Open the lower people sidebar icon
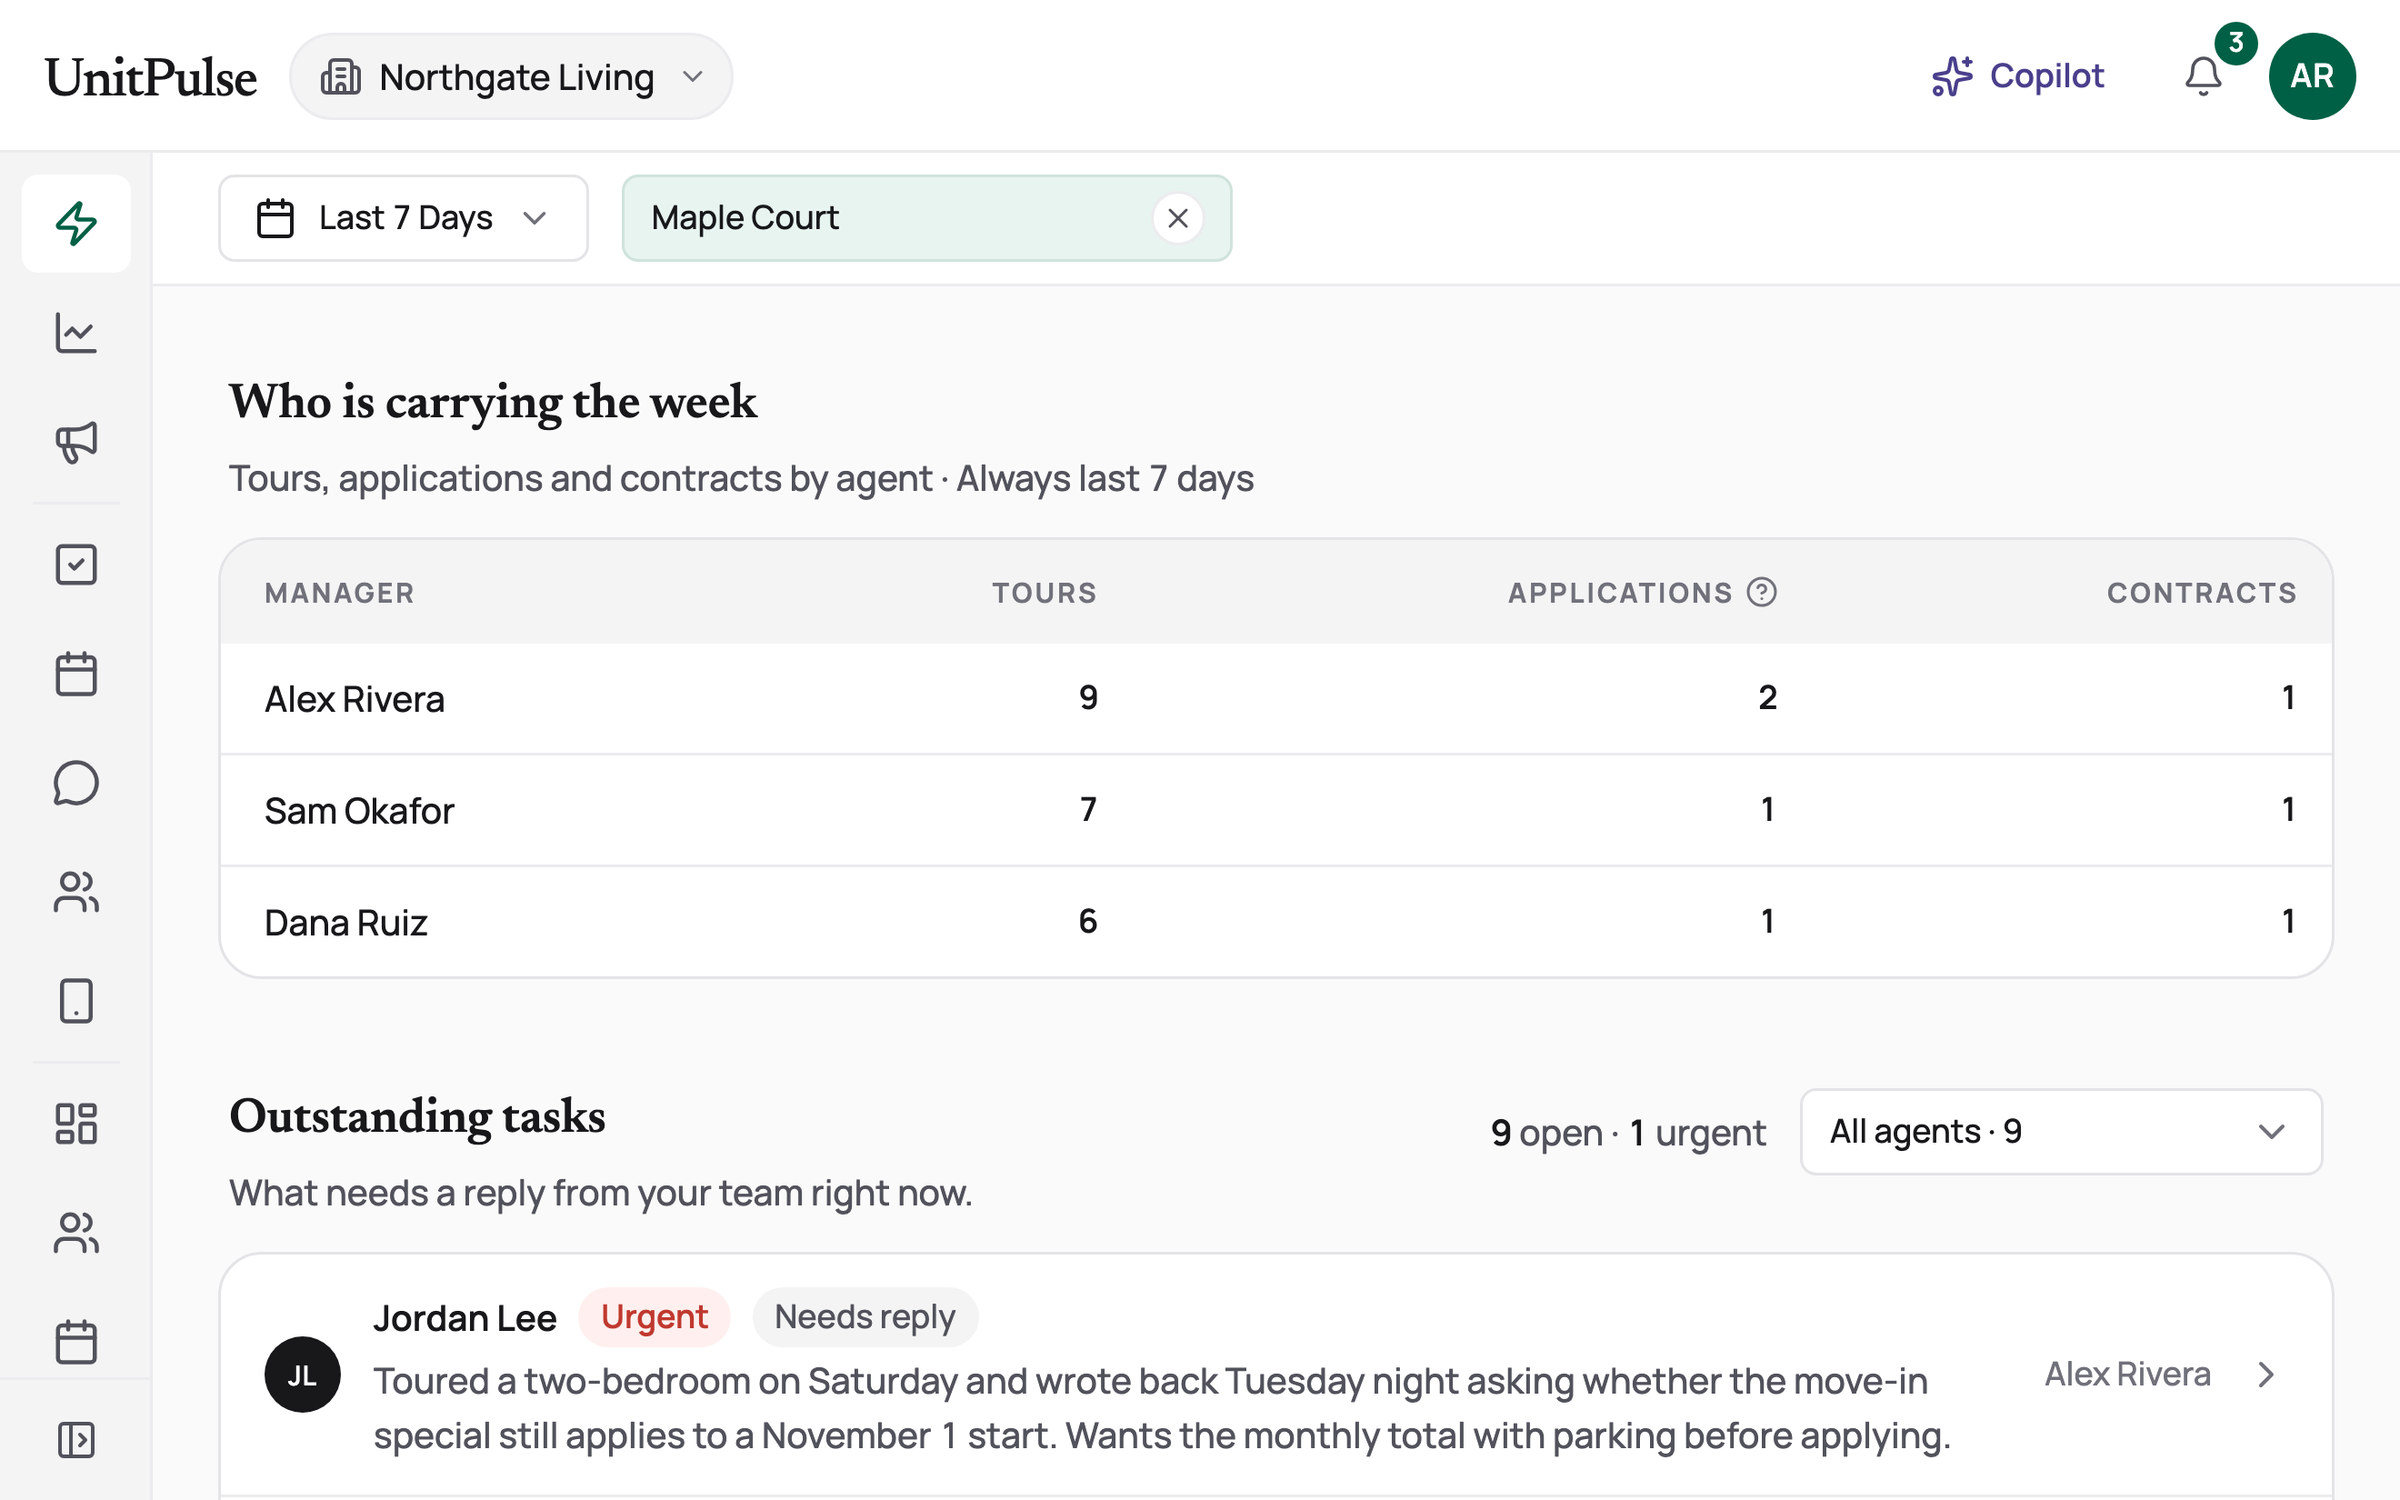Viewport: 2400px width, 1500px height. coord(76,1233)
